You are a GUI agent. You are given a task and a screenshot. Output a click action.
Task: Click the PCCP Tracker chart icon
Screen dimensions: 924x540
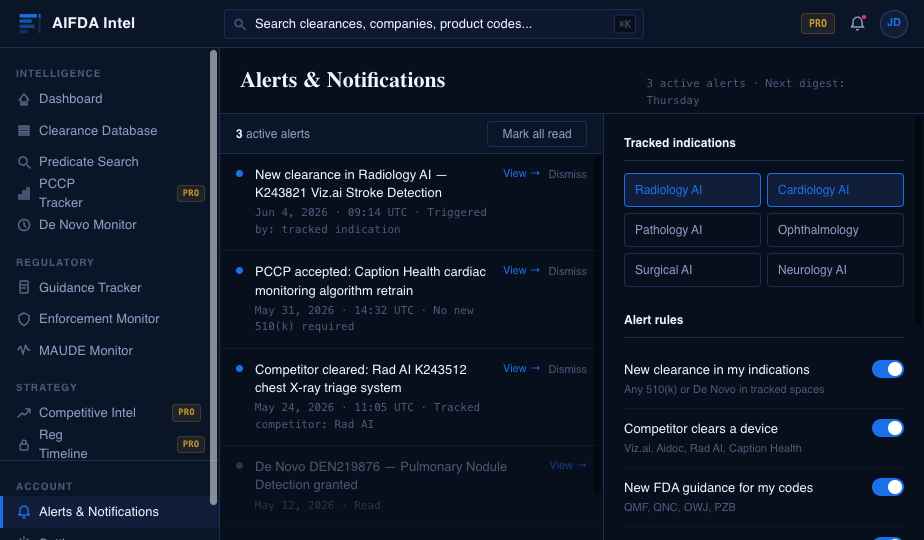point(24,193)
